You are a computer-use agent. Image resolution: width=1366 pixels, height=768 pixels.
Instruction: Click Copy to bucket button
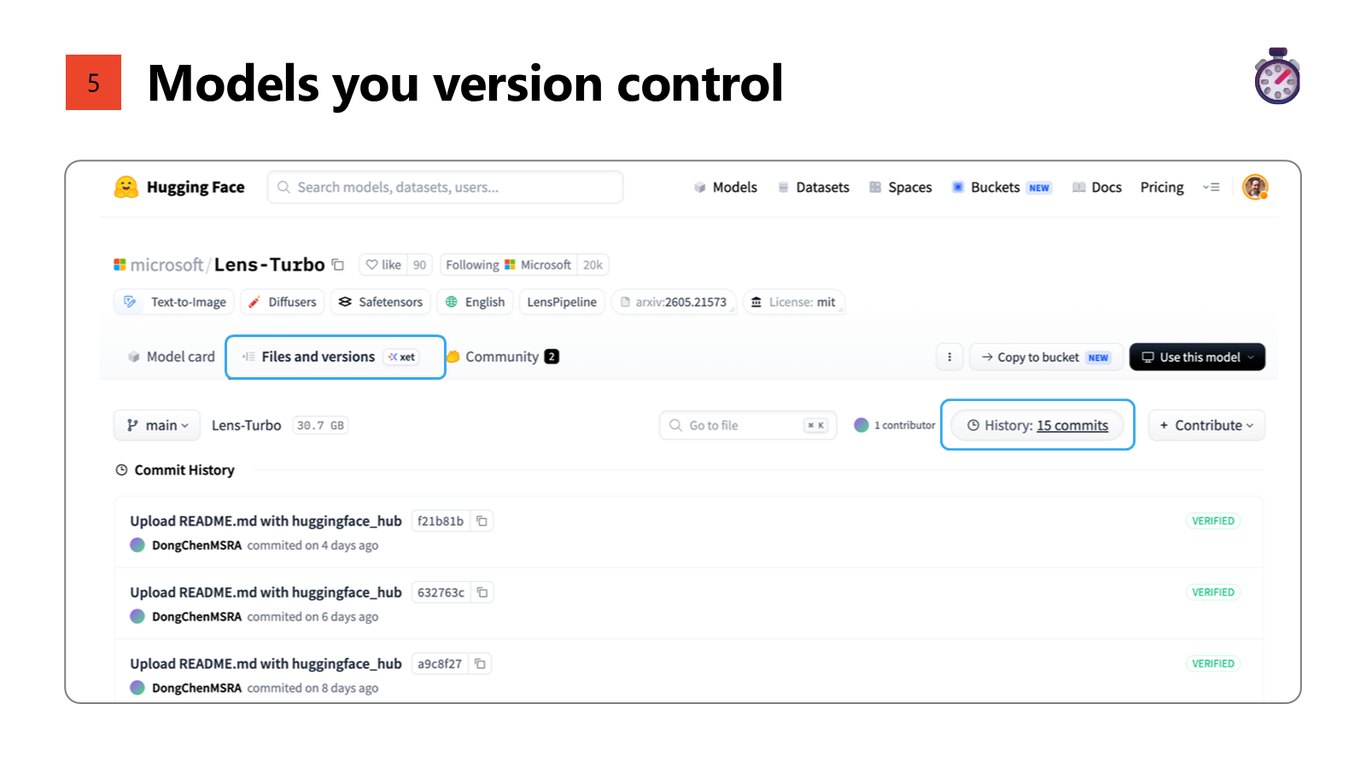(1046, 357)
